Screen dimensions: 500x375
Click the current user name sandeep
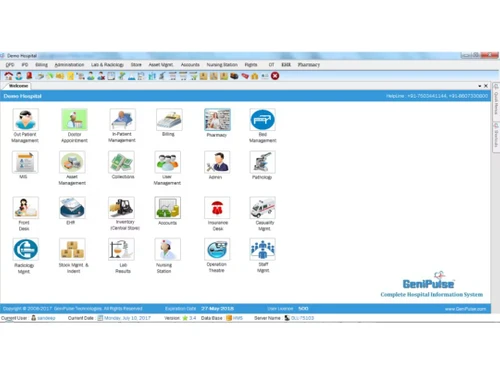46,318
